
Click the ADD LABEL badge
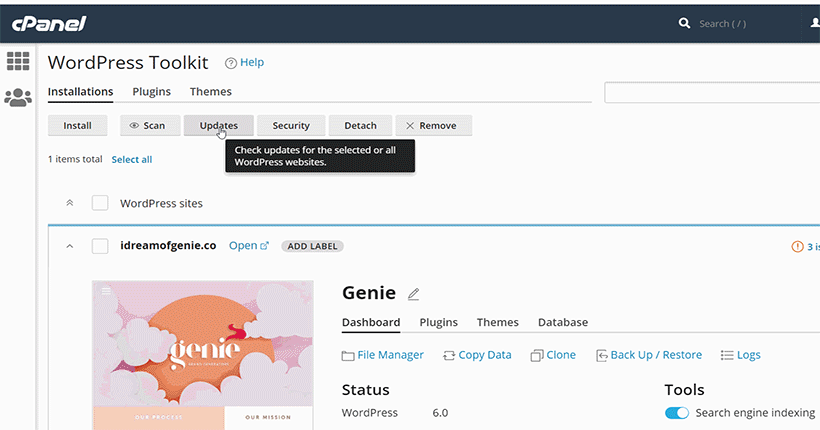(x=312, y=246)
